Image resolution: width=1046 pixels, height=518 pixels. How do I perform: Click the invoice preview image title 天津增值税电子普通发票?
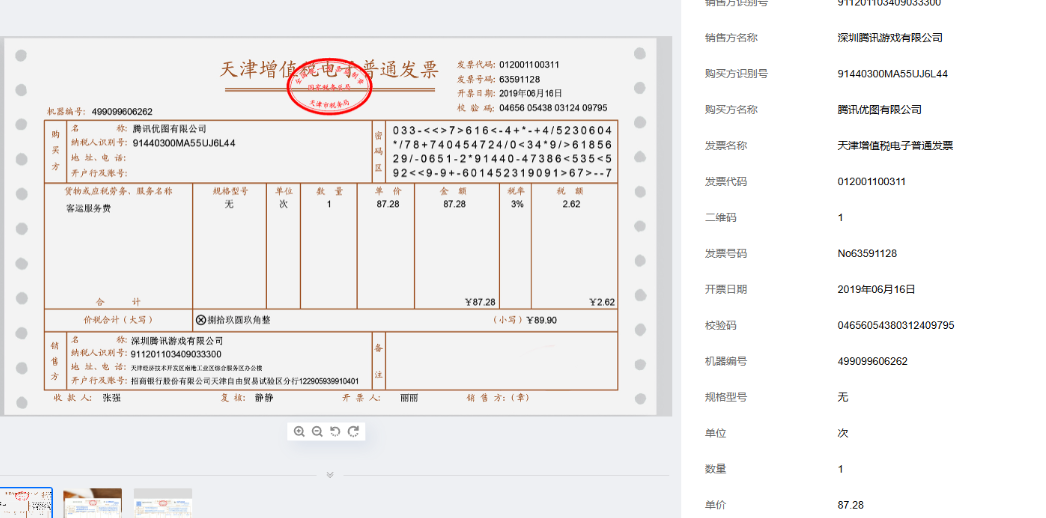[329, 69]
